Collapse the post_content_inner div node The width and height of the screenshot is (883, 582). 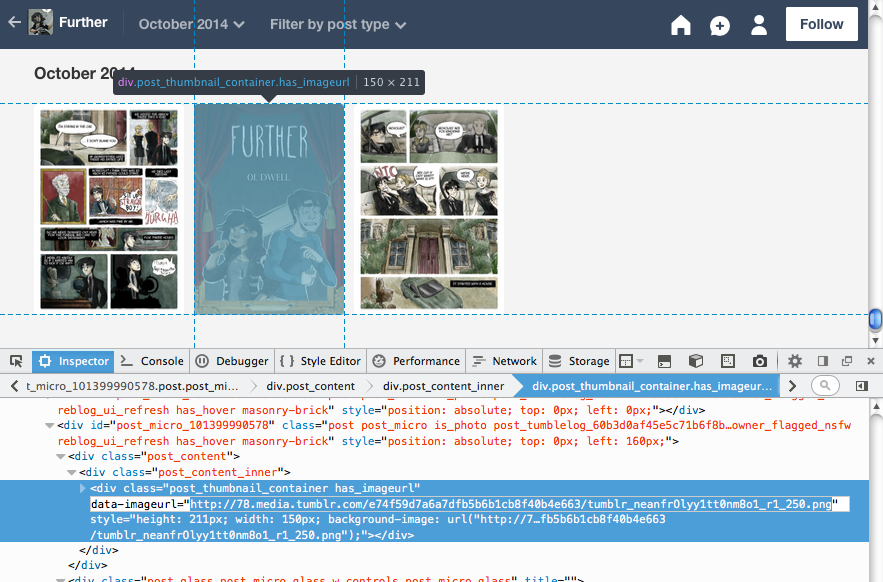72,471
